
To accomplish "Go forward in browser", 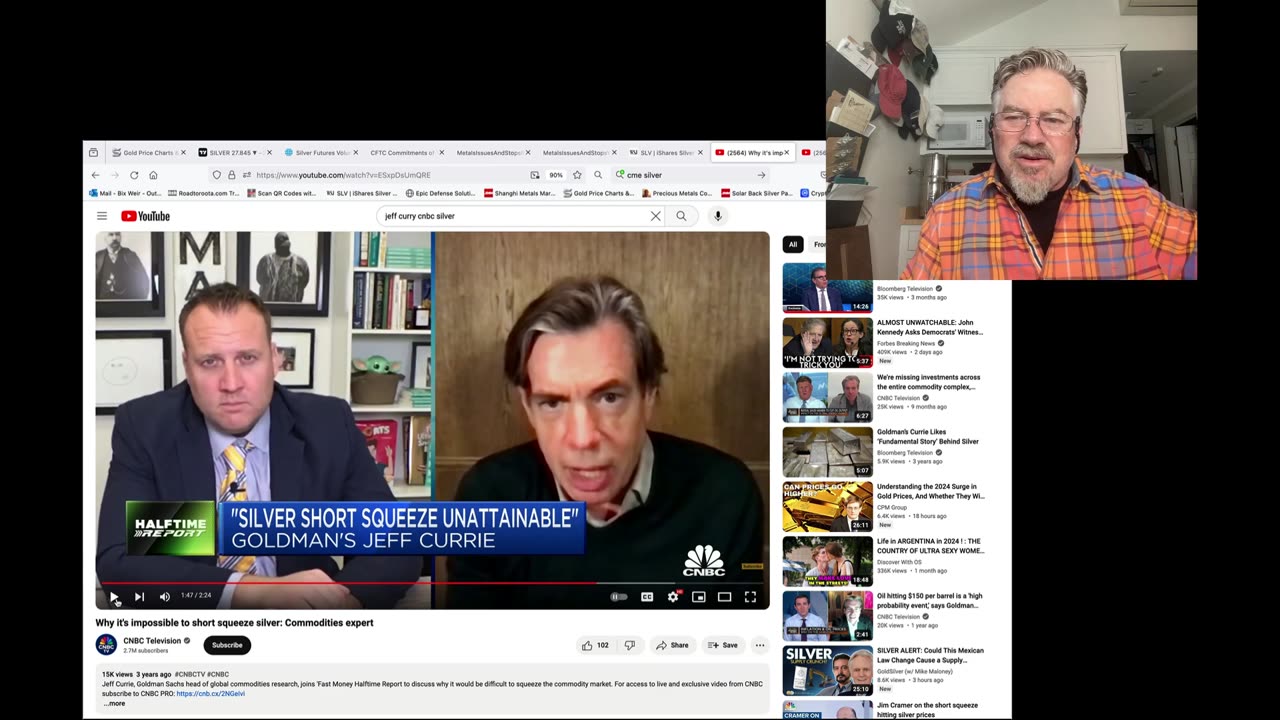I will 114,175.
